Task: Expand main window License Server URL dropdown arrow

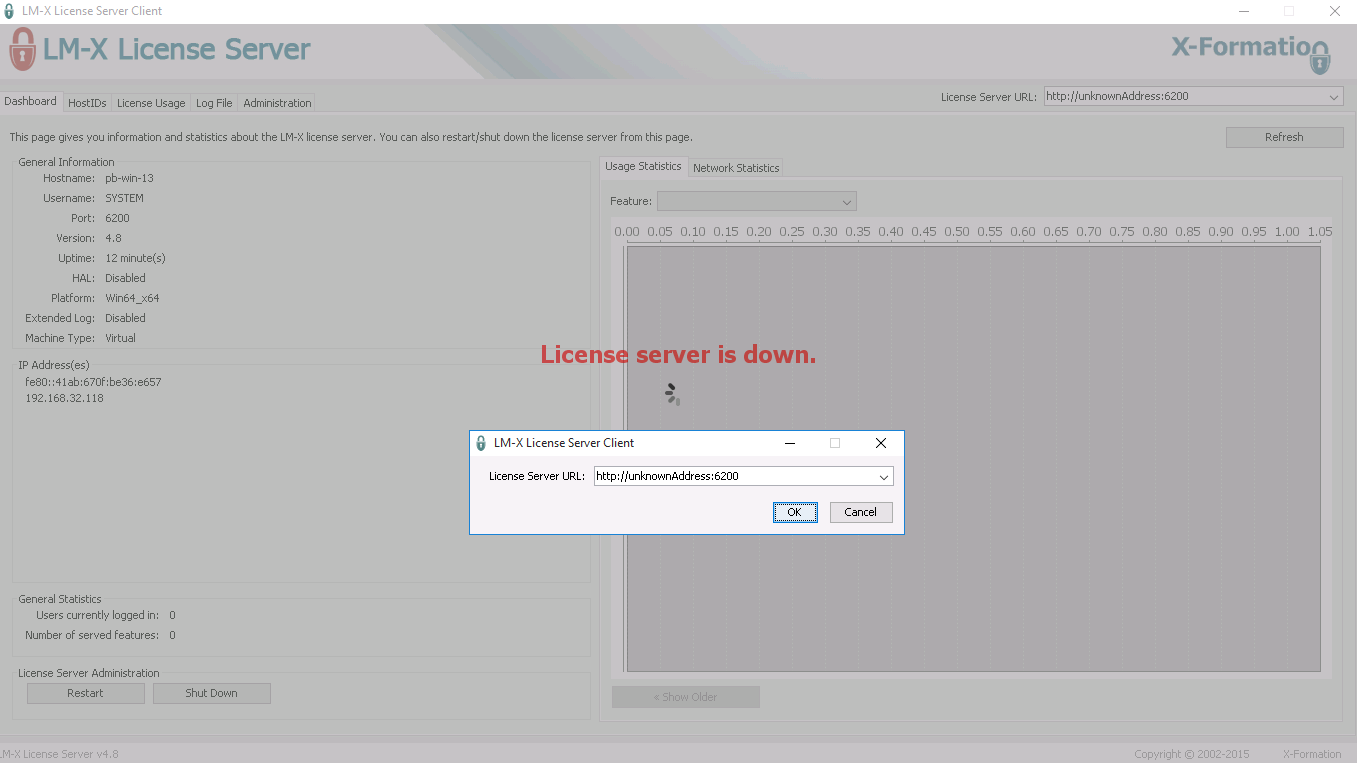Action: [x=1334, y=97]
